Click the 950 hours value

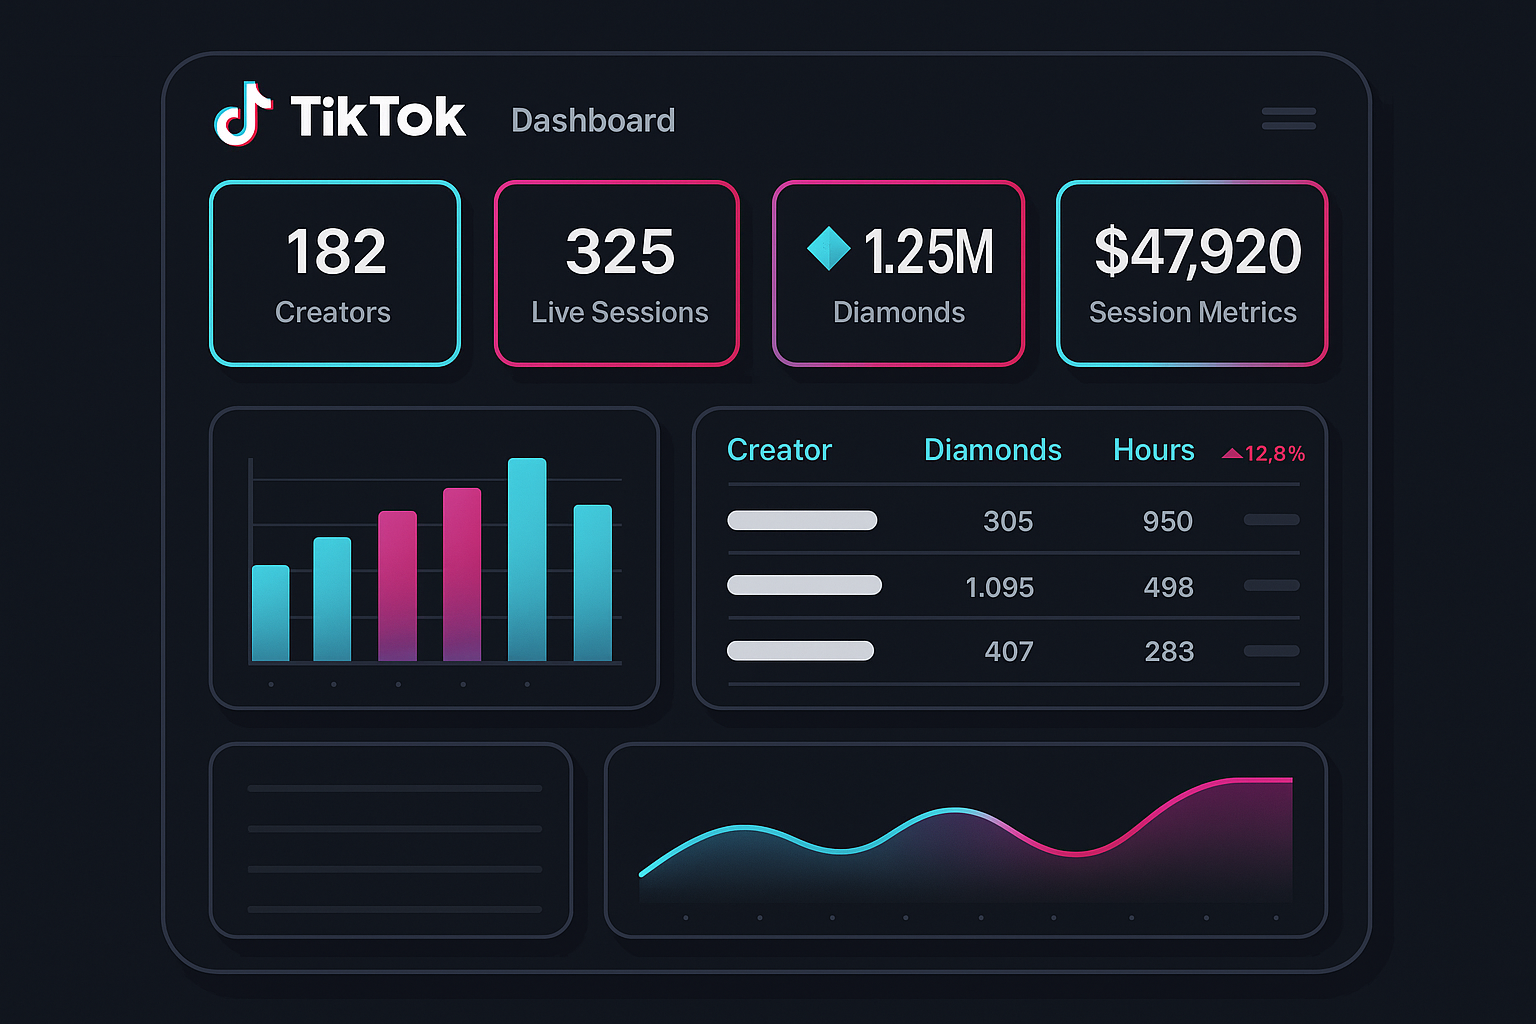pyautogui.click(x=1168, y=521)
